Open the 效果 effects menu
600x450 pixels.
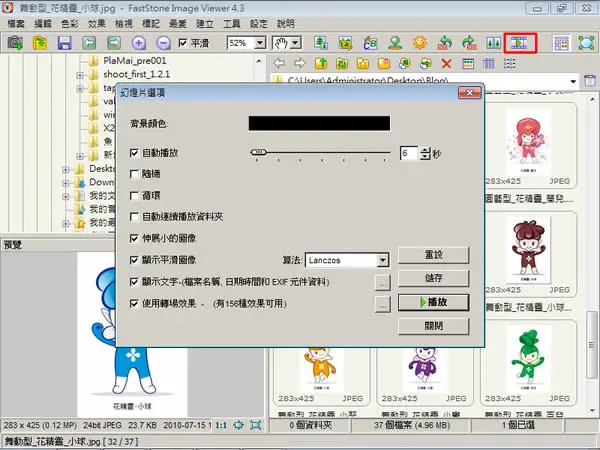click(97, 24)
